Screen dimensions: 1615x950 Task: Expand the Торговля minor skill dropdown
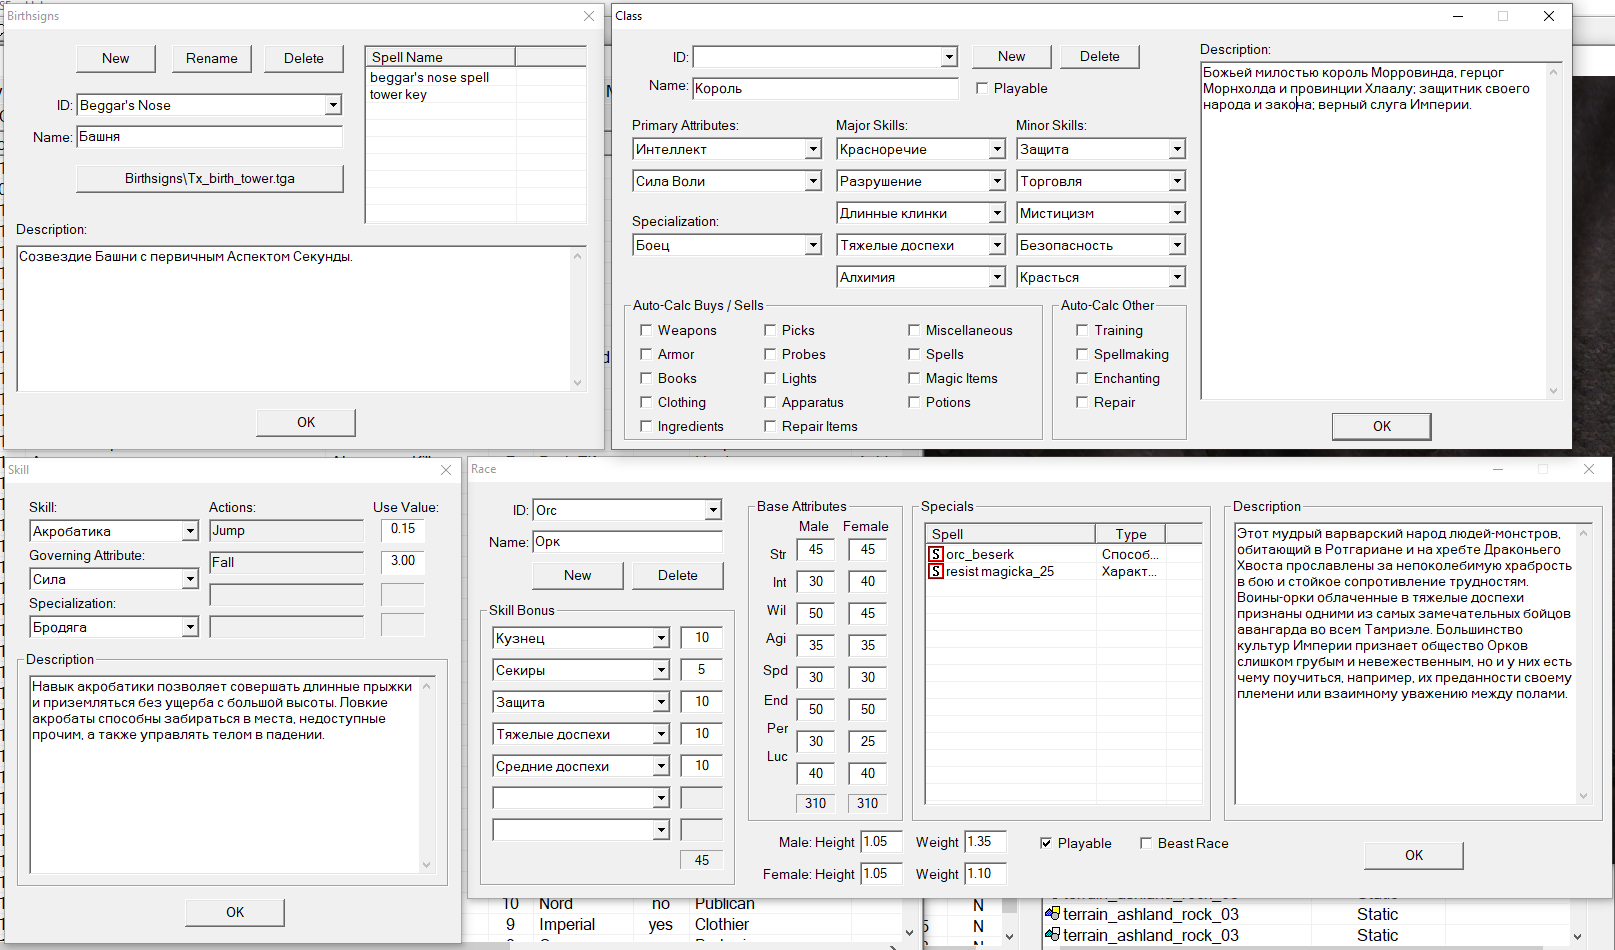(1177, 181)
